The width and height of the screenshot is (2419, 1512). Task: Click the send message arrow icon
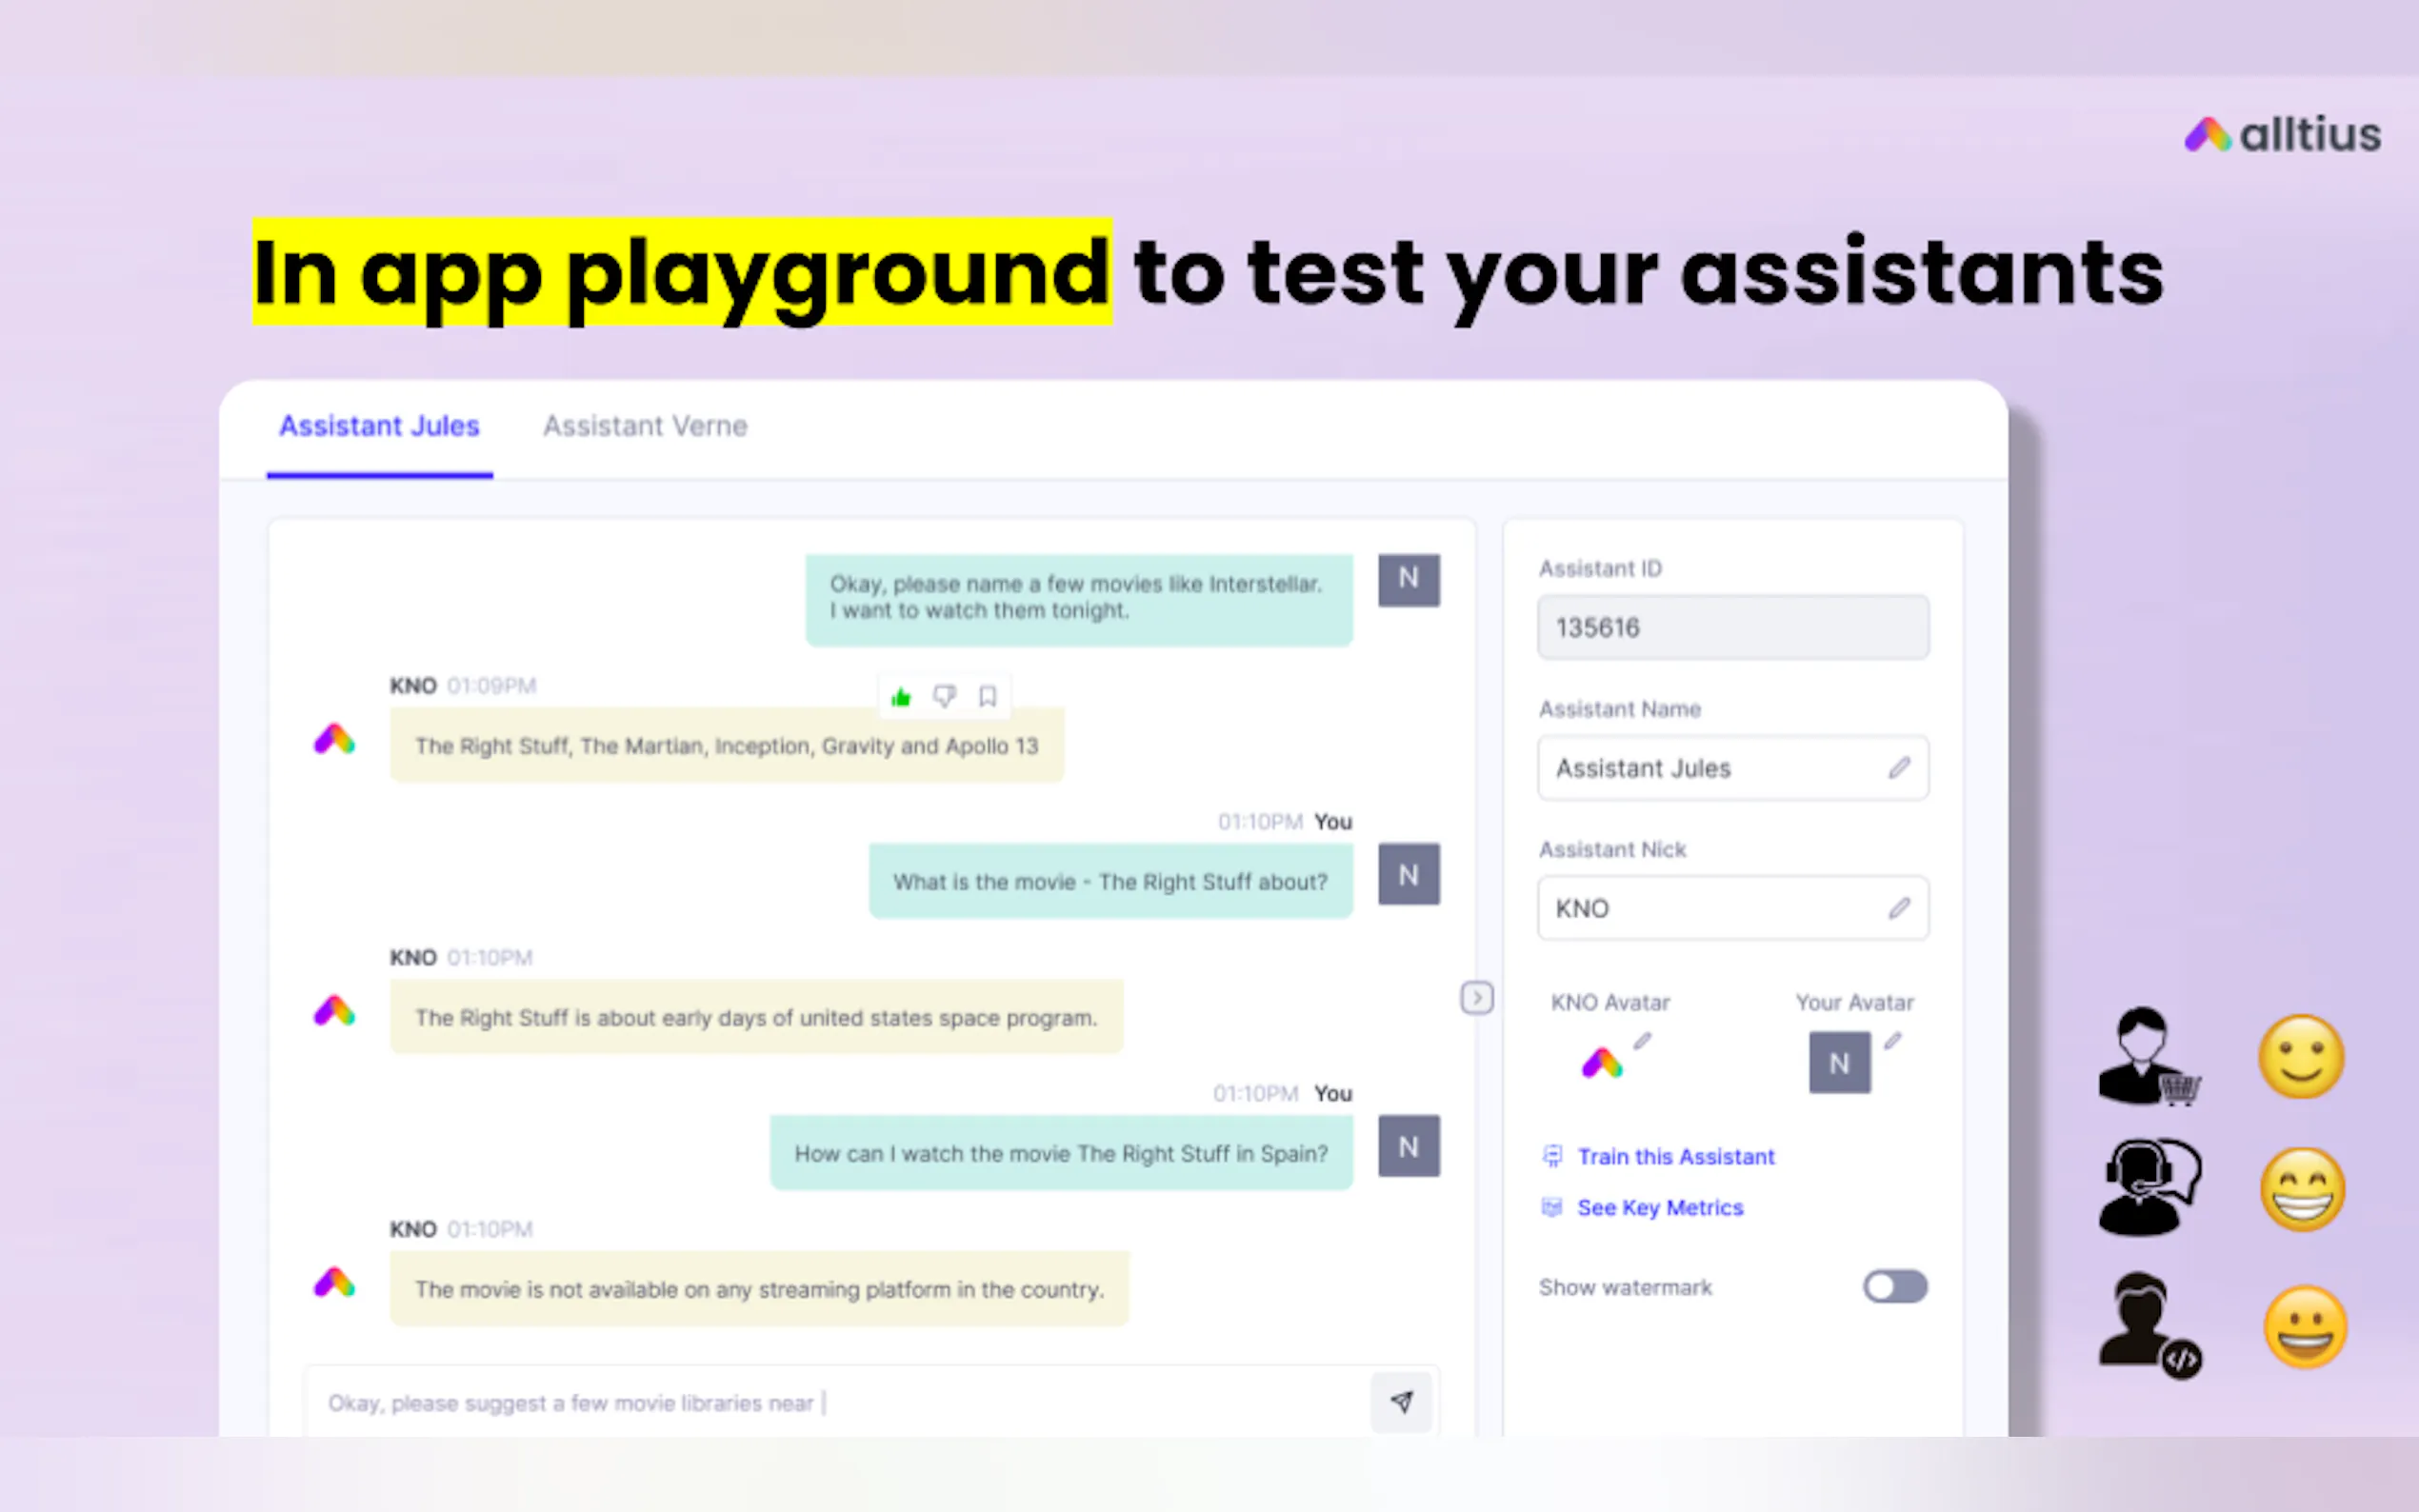(x=1401, y=1402)
